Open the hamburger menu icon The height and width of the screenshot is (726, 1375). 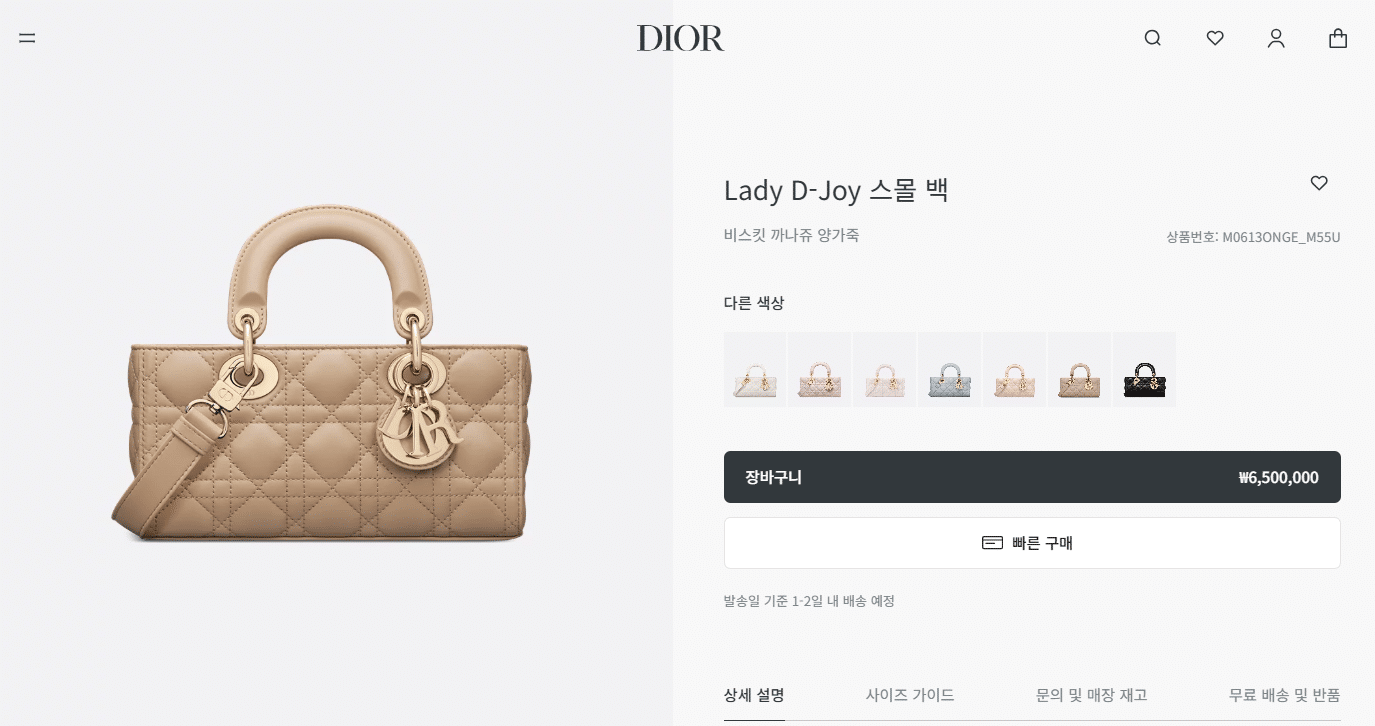pyautogui.click(x=27, y=38)
